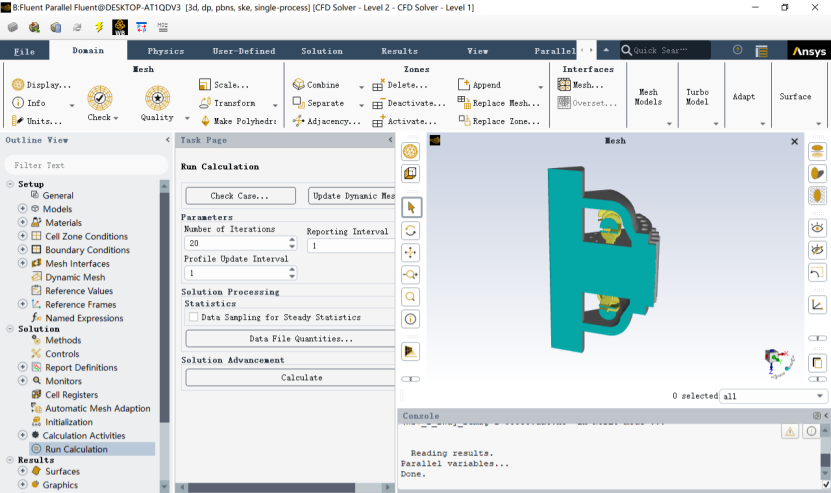Toggle Data Sampling for Steady Statistics checkbox

click(193, 317)
